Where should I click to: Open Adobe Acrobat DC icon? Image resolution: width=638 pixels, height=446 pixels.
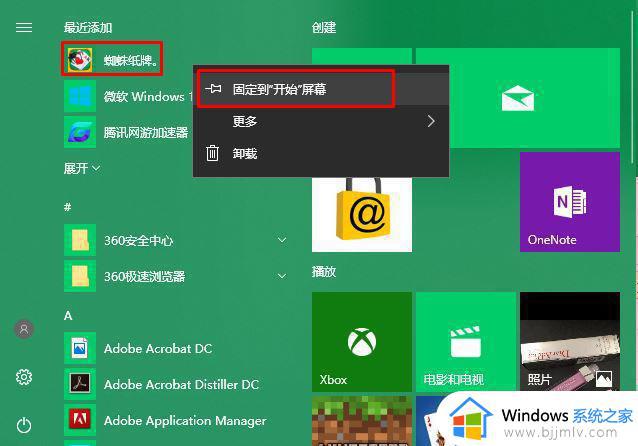tap(80, 348)
